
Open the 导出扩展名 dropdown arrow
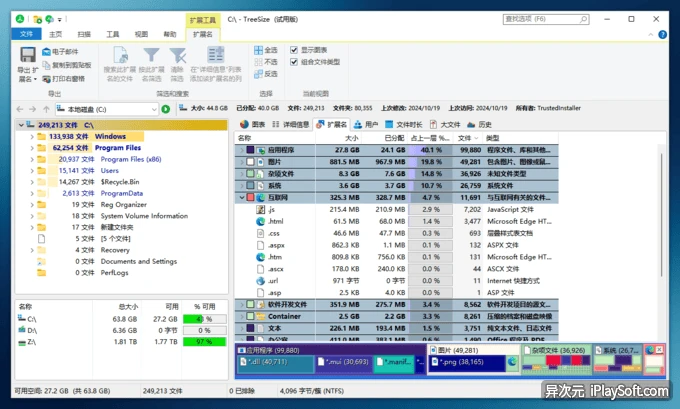tap(35, 79)
